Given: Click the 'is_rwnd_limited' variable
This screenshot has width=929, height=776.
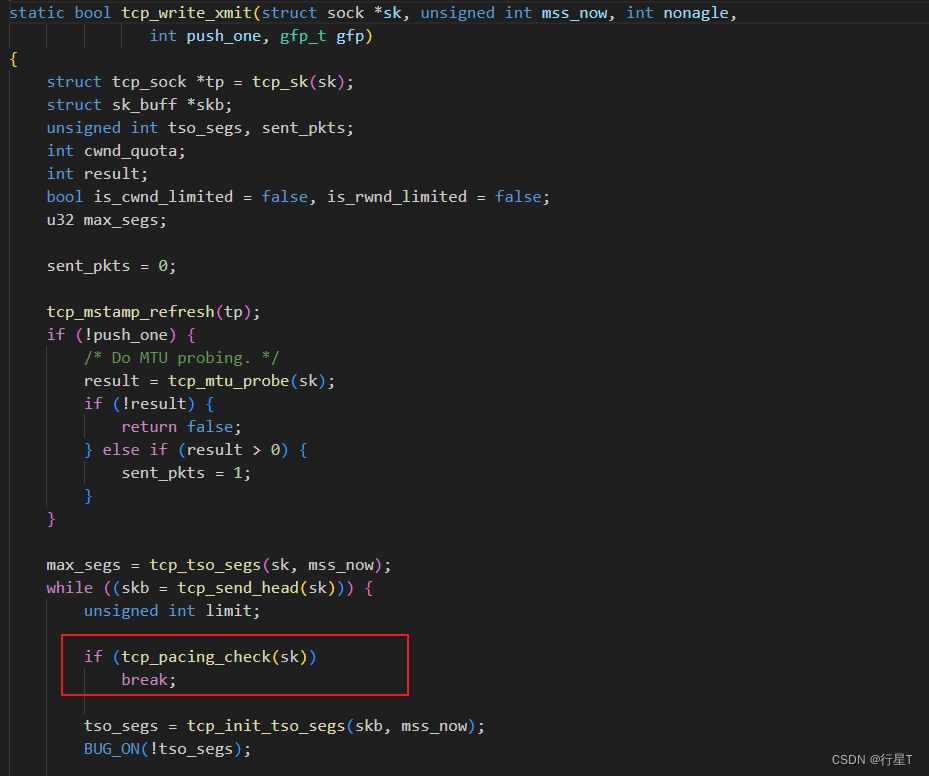Looking at the screenshot, I should 396,197.
